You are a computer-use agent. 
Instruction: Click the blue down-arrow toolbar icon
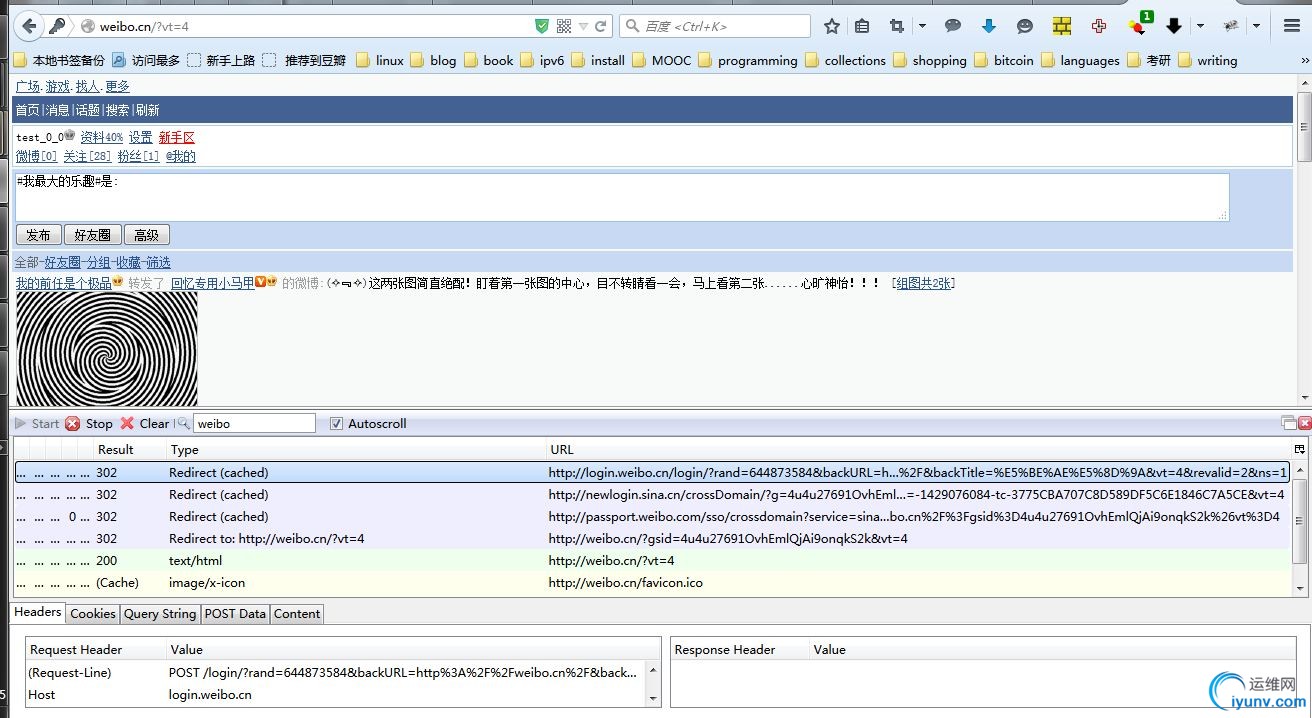coord(989,26)
